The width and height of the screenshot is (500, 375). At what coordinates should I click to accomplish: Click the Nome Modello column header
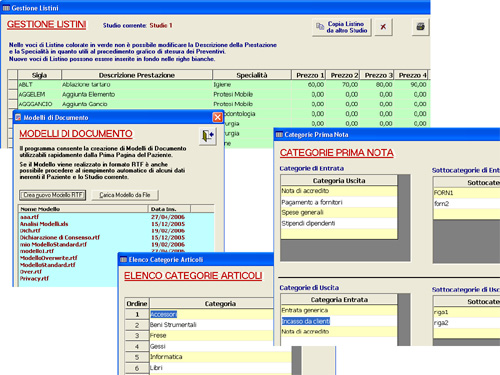[x=83, y=209]
